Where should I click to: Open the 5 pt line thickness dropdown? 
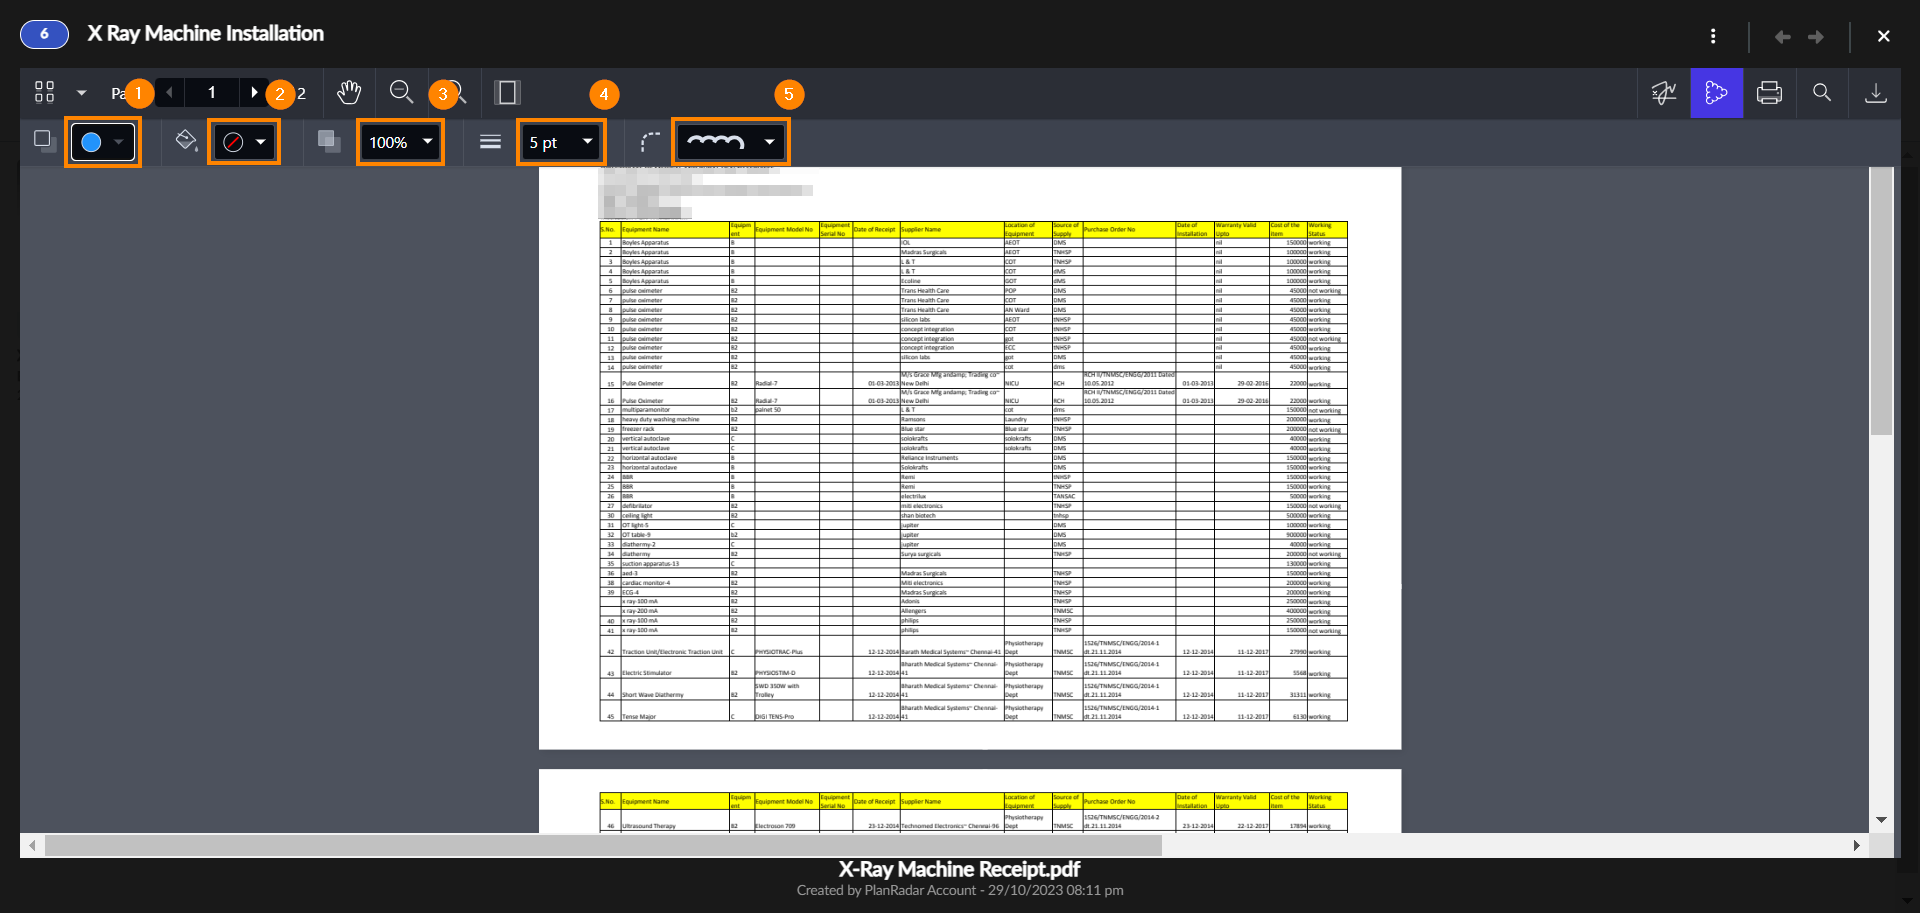[x=561, y=142]
